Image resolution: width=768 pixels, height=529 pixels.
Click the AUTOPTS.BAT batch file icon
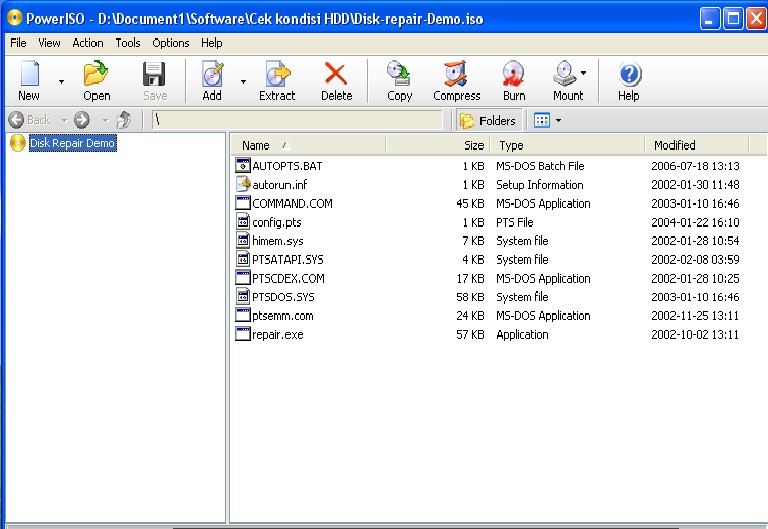(243, 165)
